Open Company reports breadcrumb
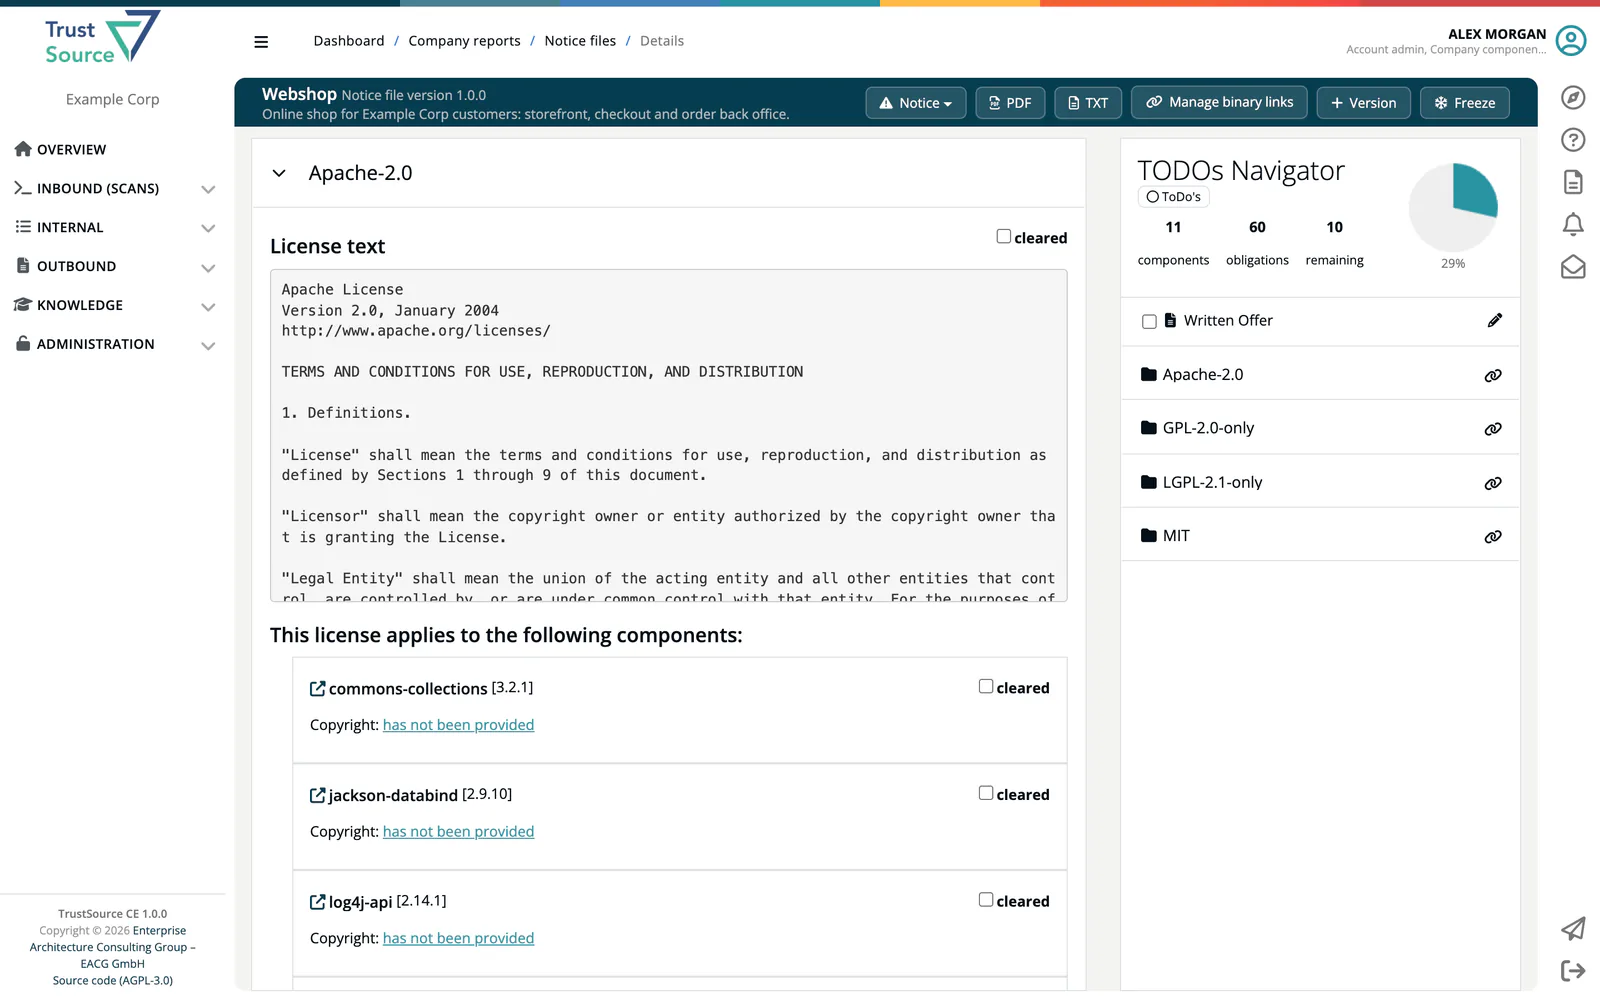 click(x=464, y=41)
